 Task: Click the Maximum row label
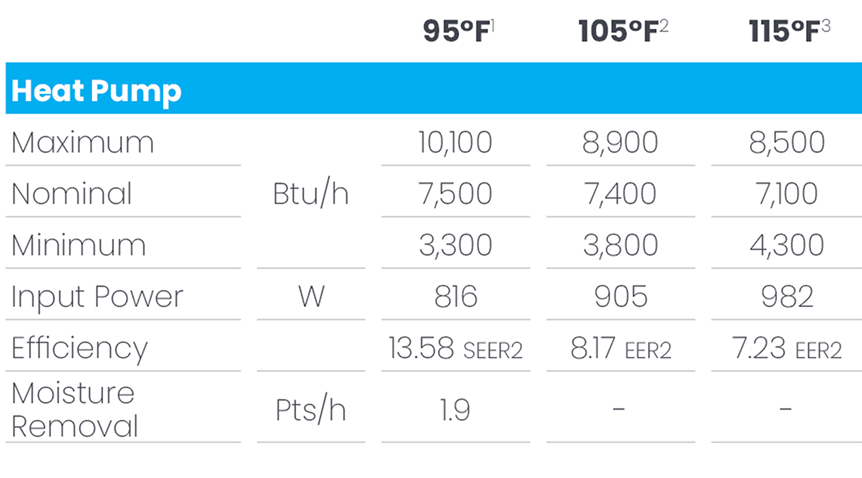(x=82, y=142)
